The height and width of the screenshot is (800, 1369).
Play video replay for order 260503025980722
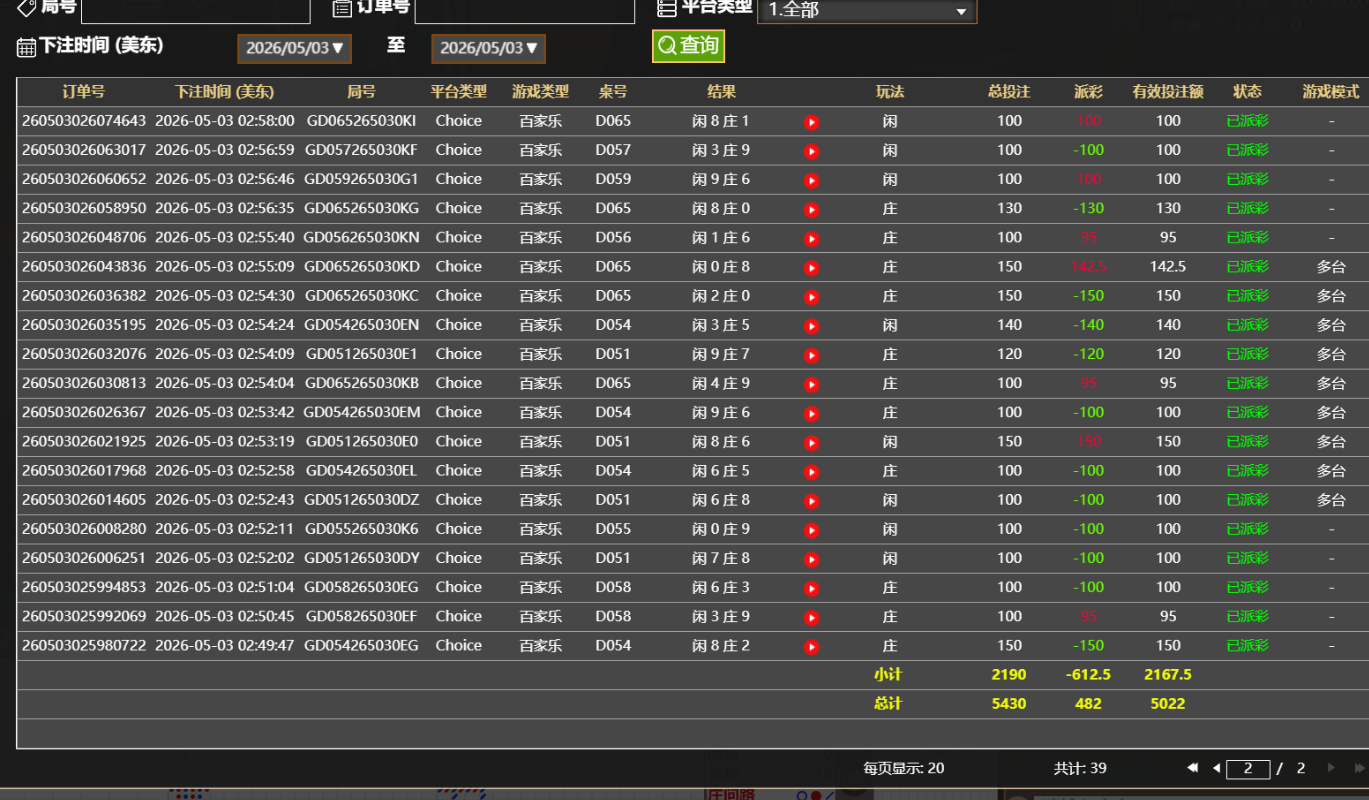point(811,646)
